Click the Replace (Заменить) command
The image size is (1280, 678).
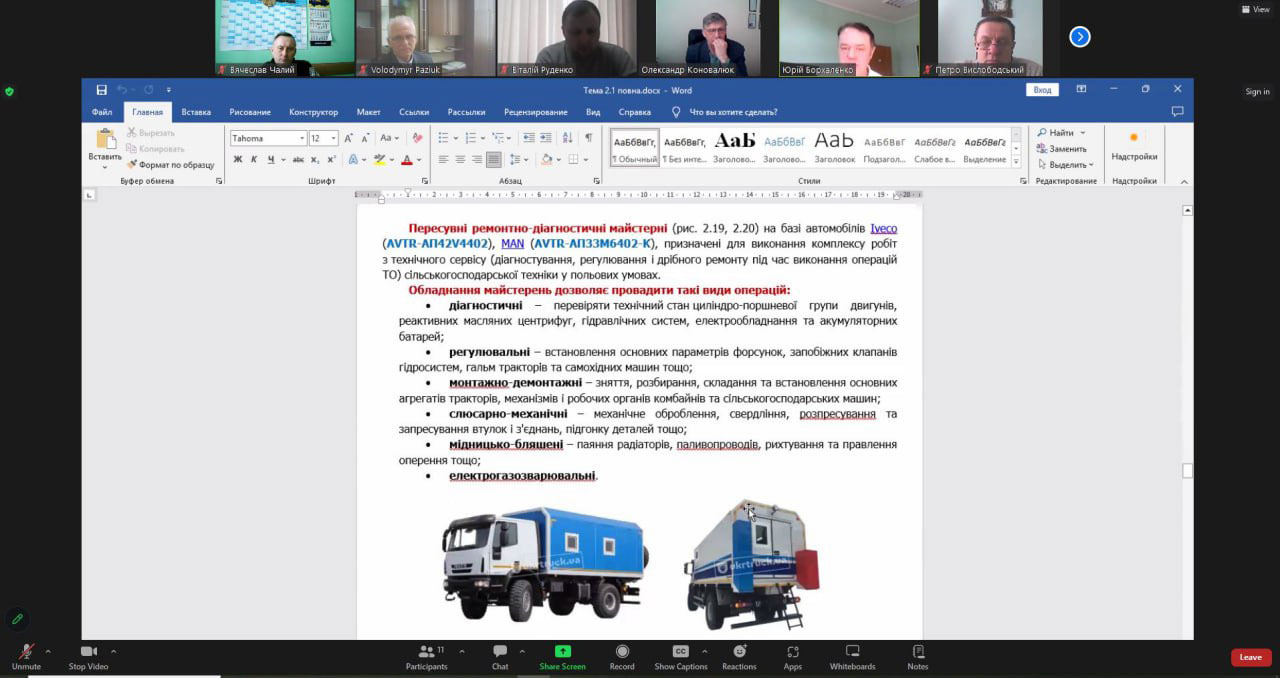(x=1061, y=148)
